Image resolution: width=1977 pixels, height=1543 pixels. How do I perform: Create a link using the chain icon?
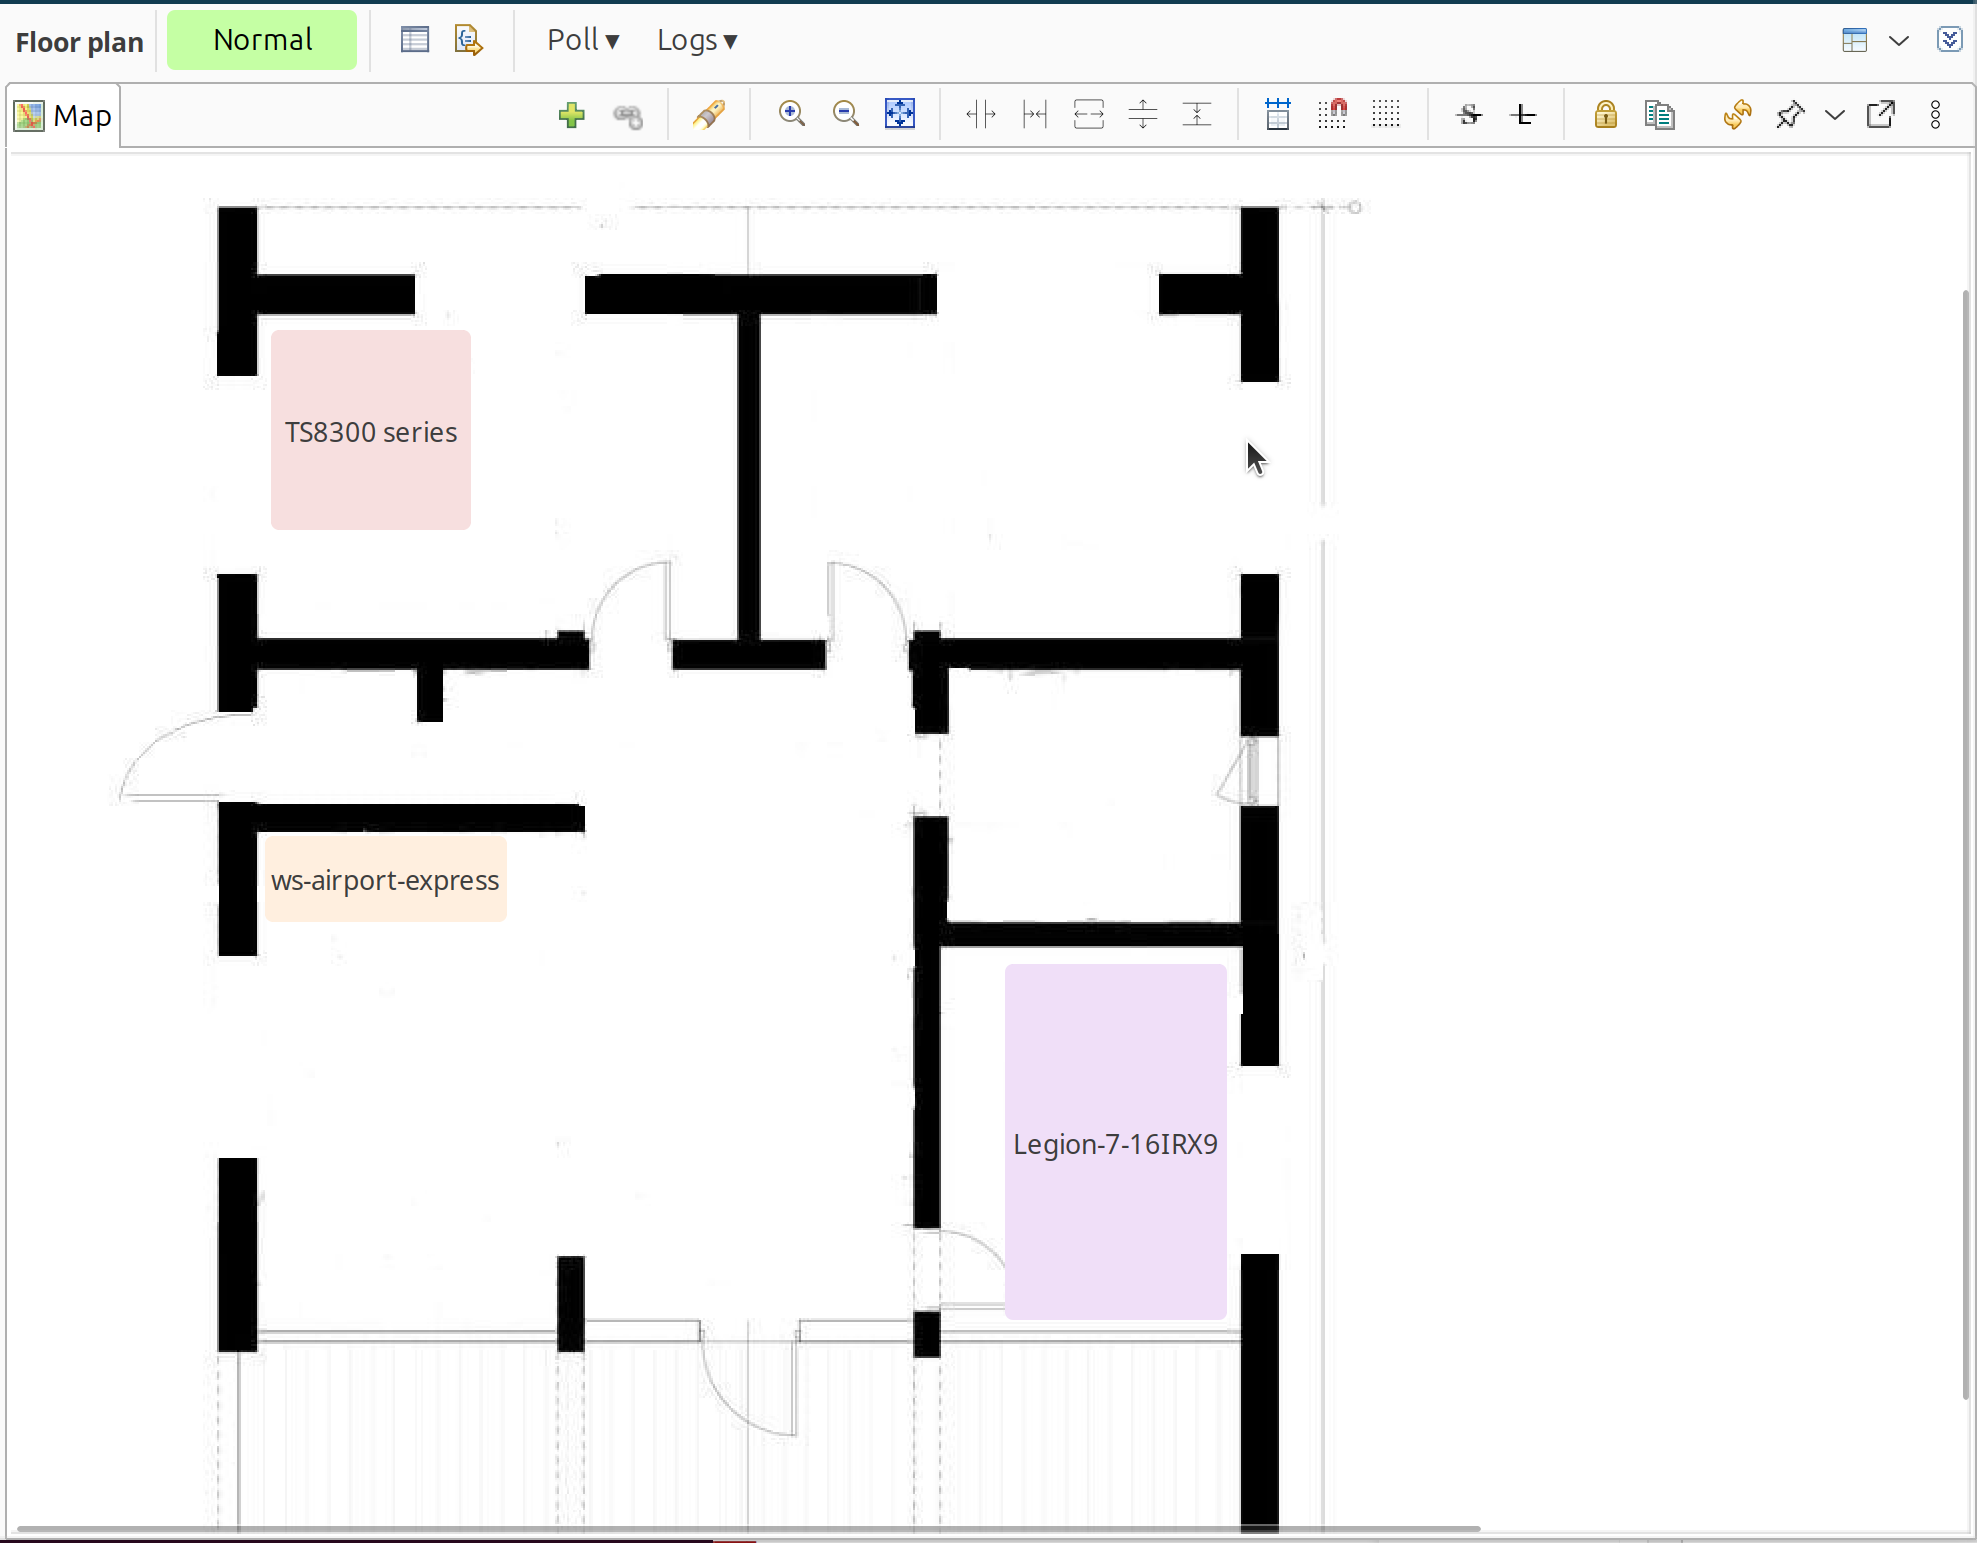click(628, 114)
